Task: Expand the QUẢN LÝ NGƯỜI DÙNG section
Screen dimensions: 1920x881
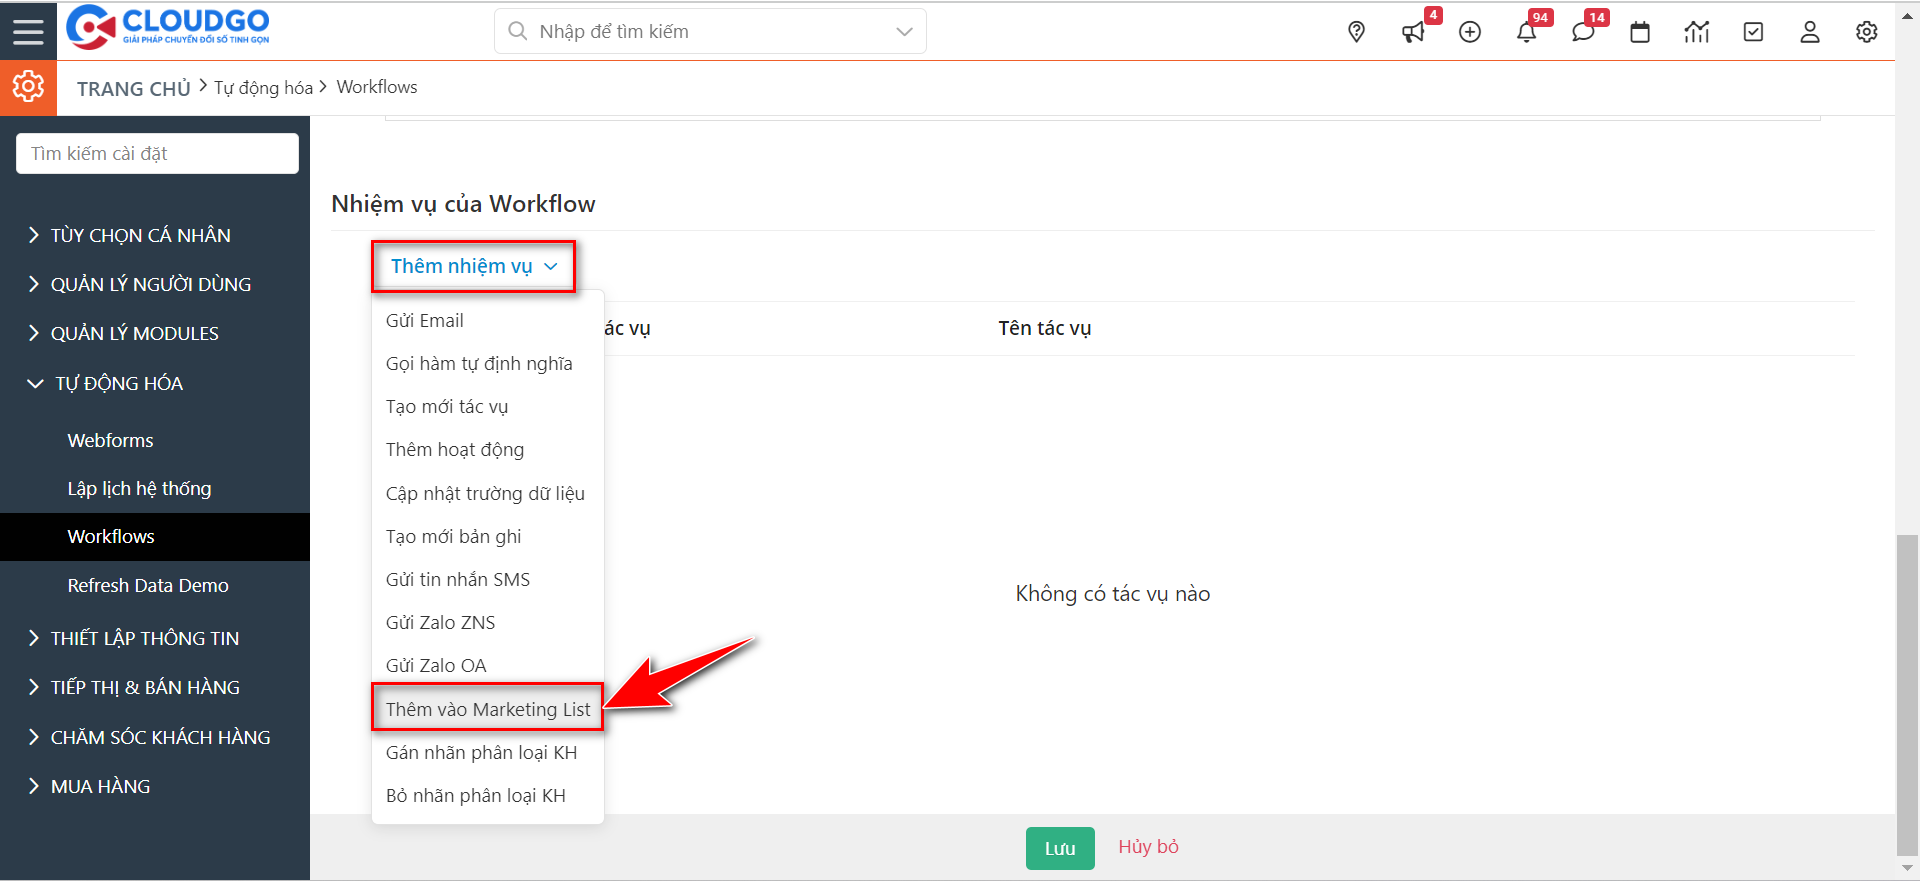Action: pos(150,284)
